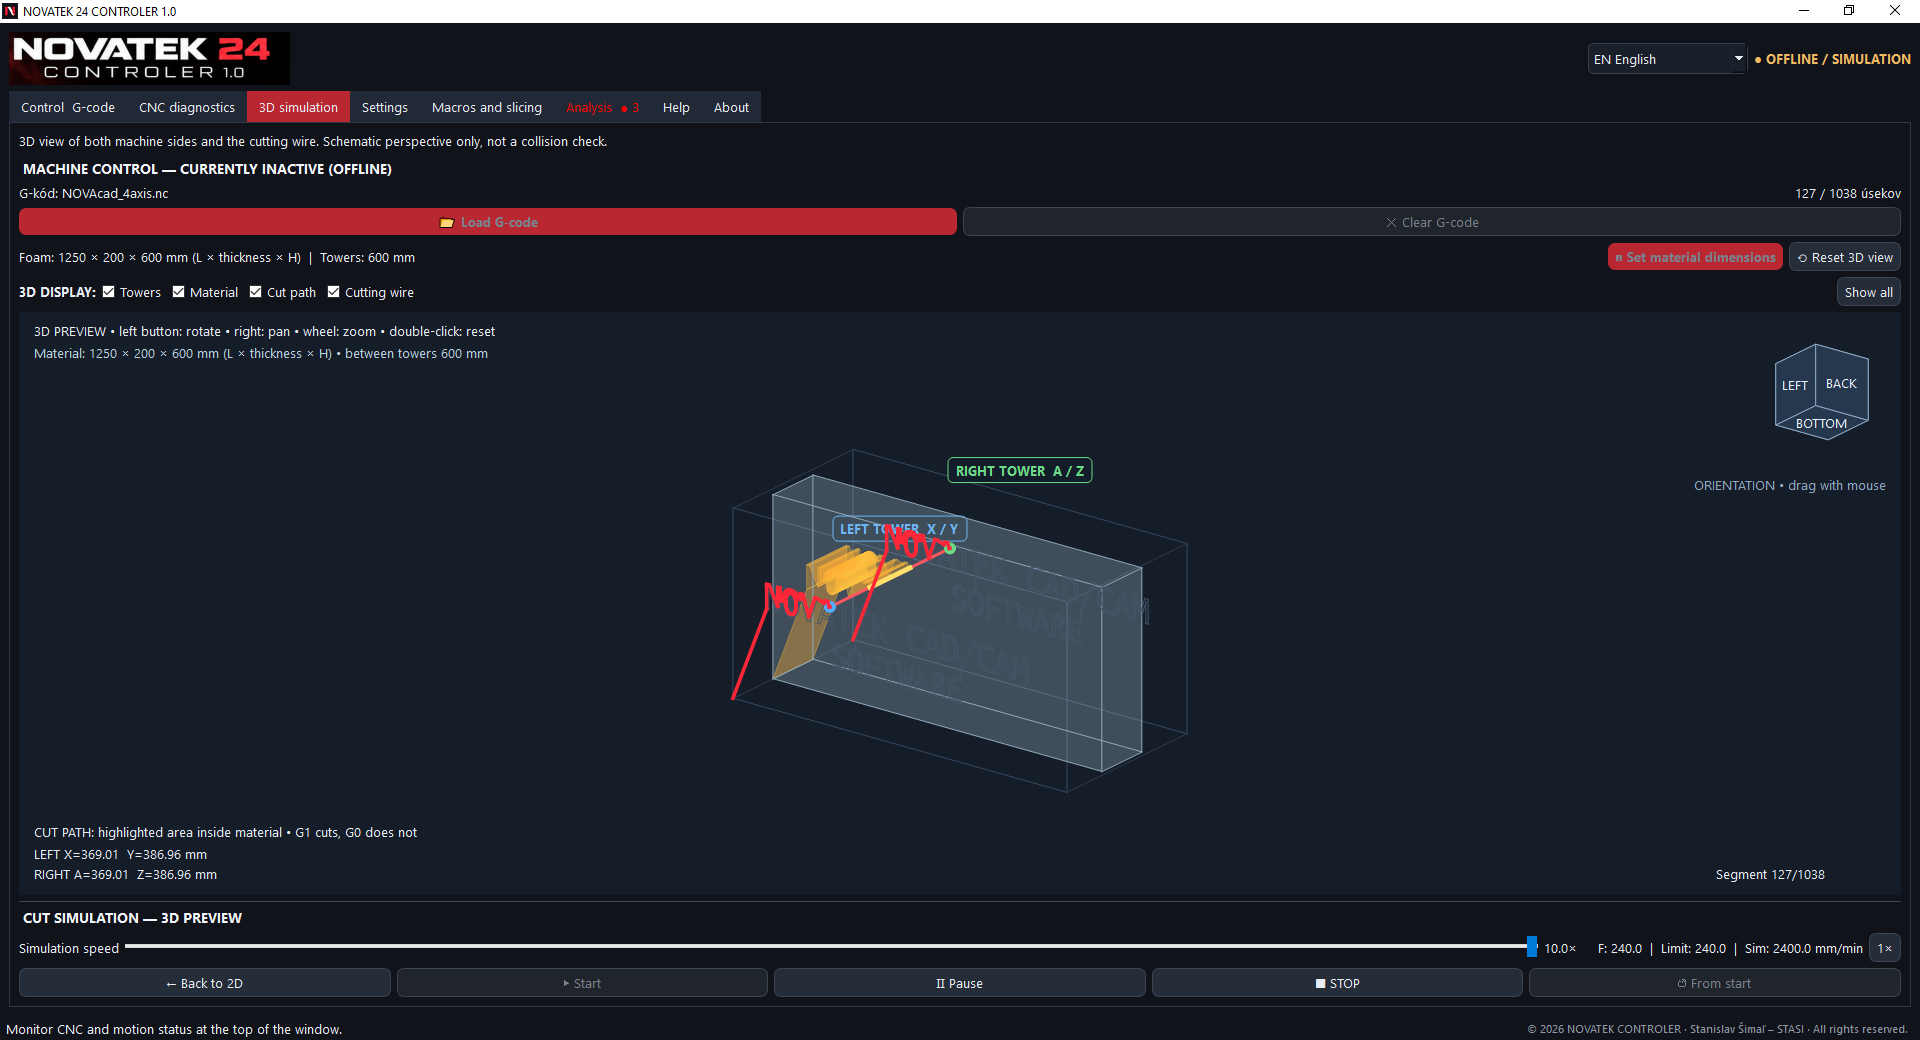Click From start button
This screenshot has width=1920, height=1040.
(1715, 983)
